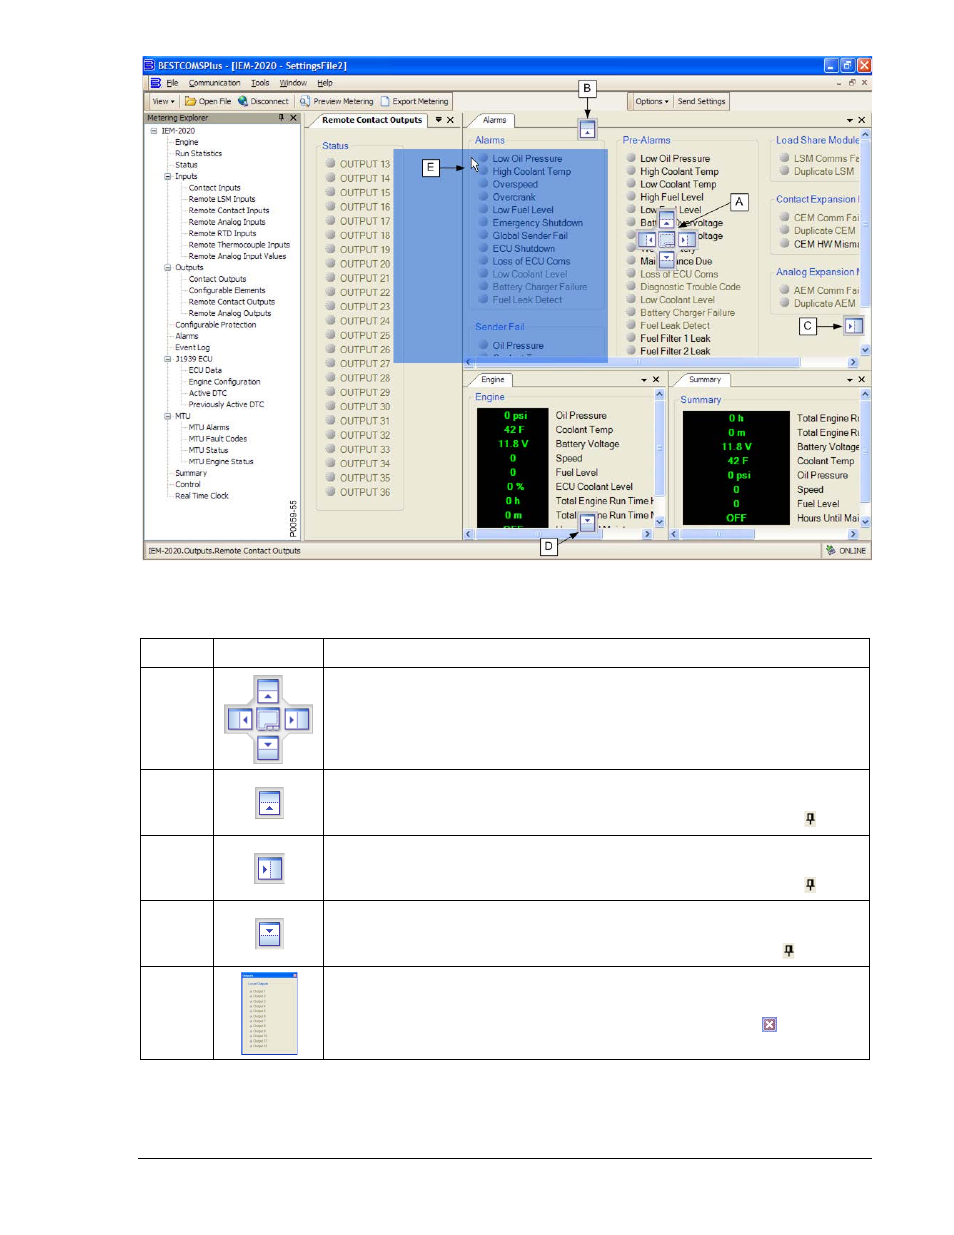
Task: Click the purple X icon in the table's last row
Action: 769,1024
